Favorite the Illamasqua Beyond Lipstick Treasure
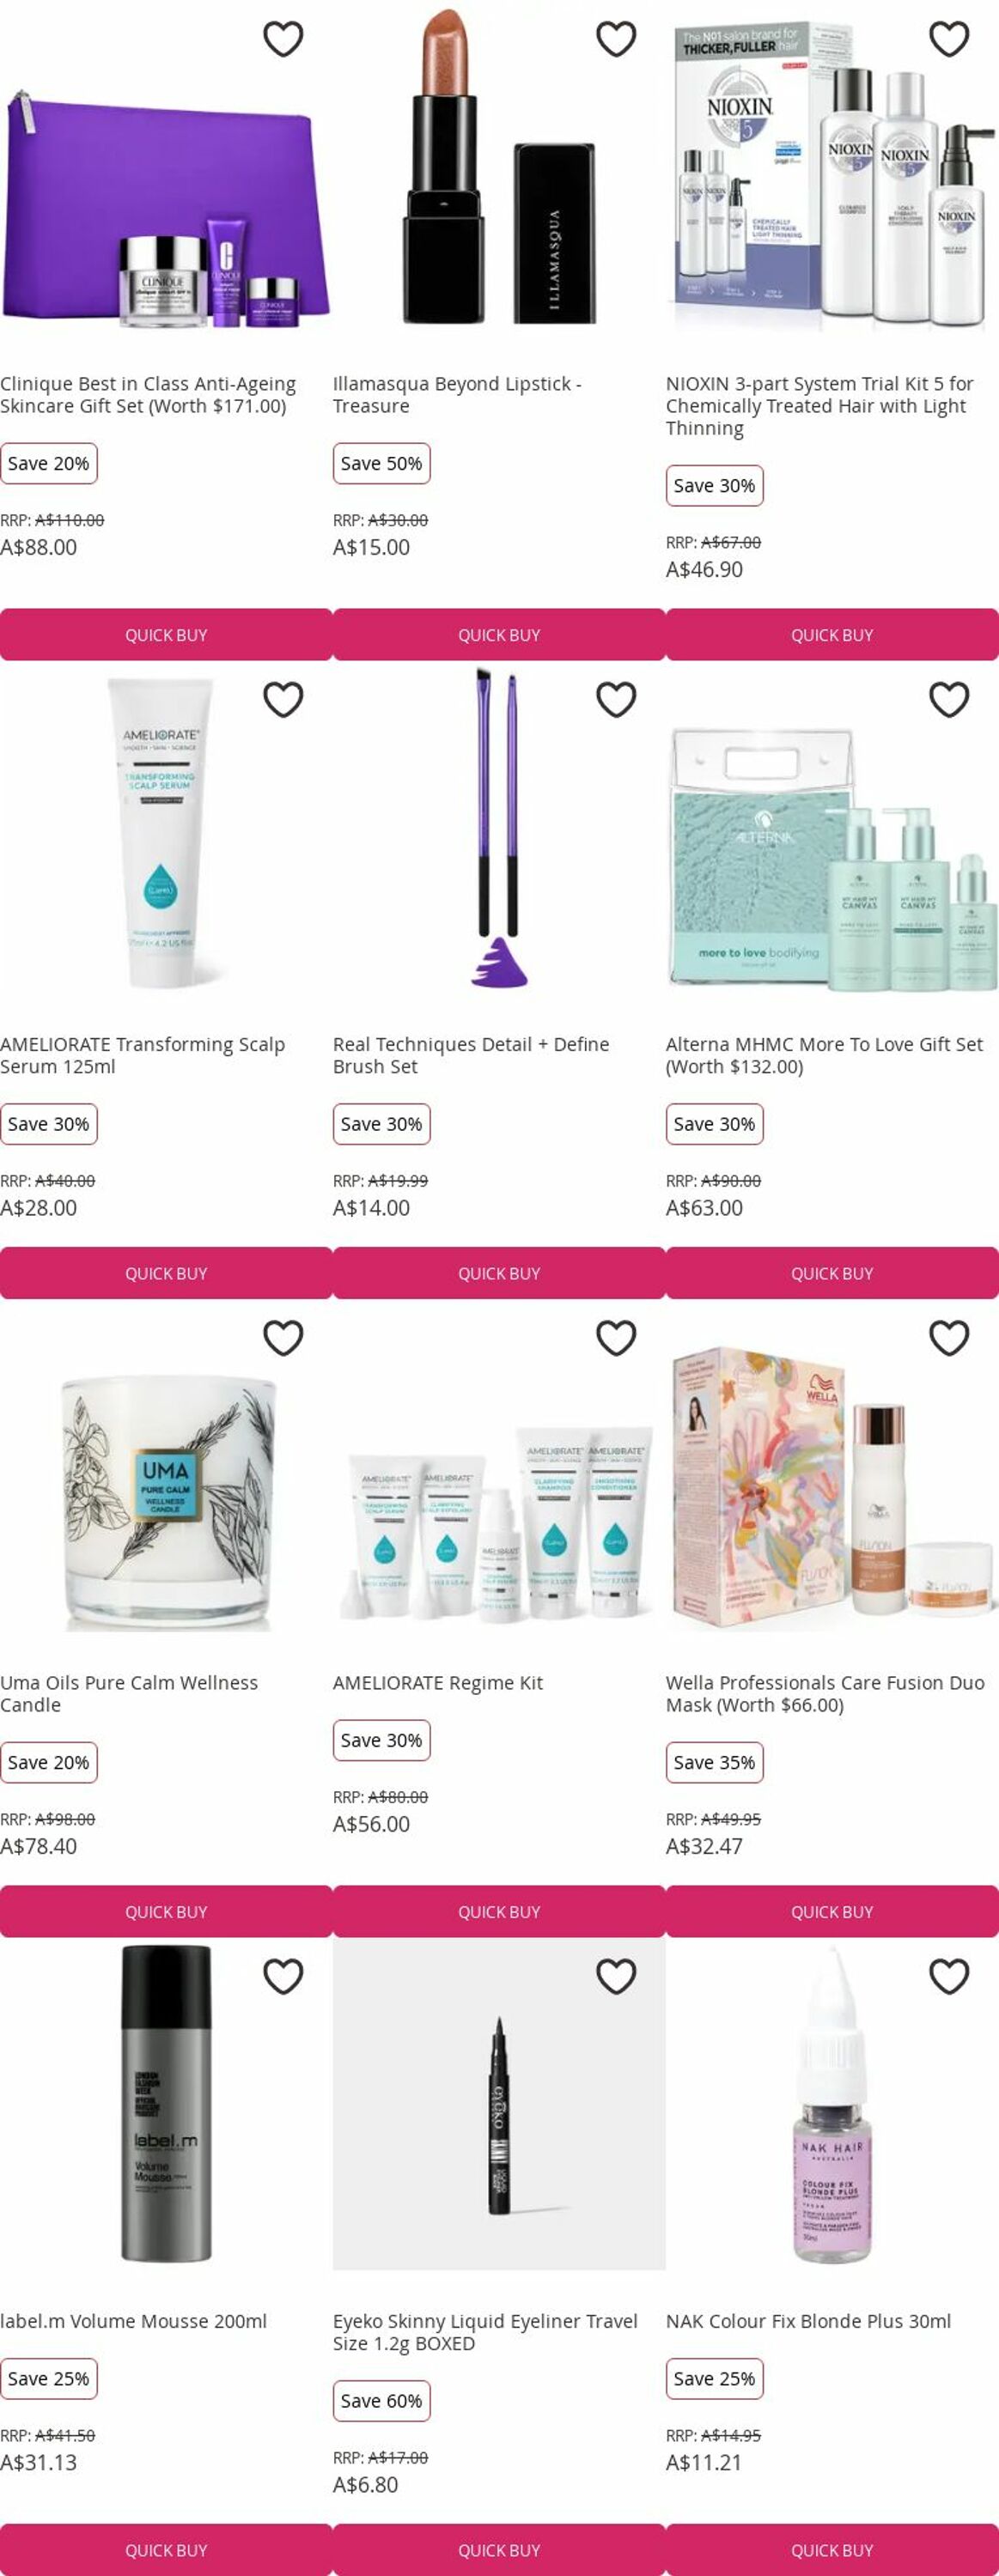Viewport: 999px width, 2576px height. tap(616, 39)
